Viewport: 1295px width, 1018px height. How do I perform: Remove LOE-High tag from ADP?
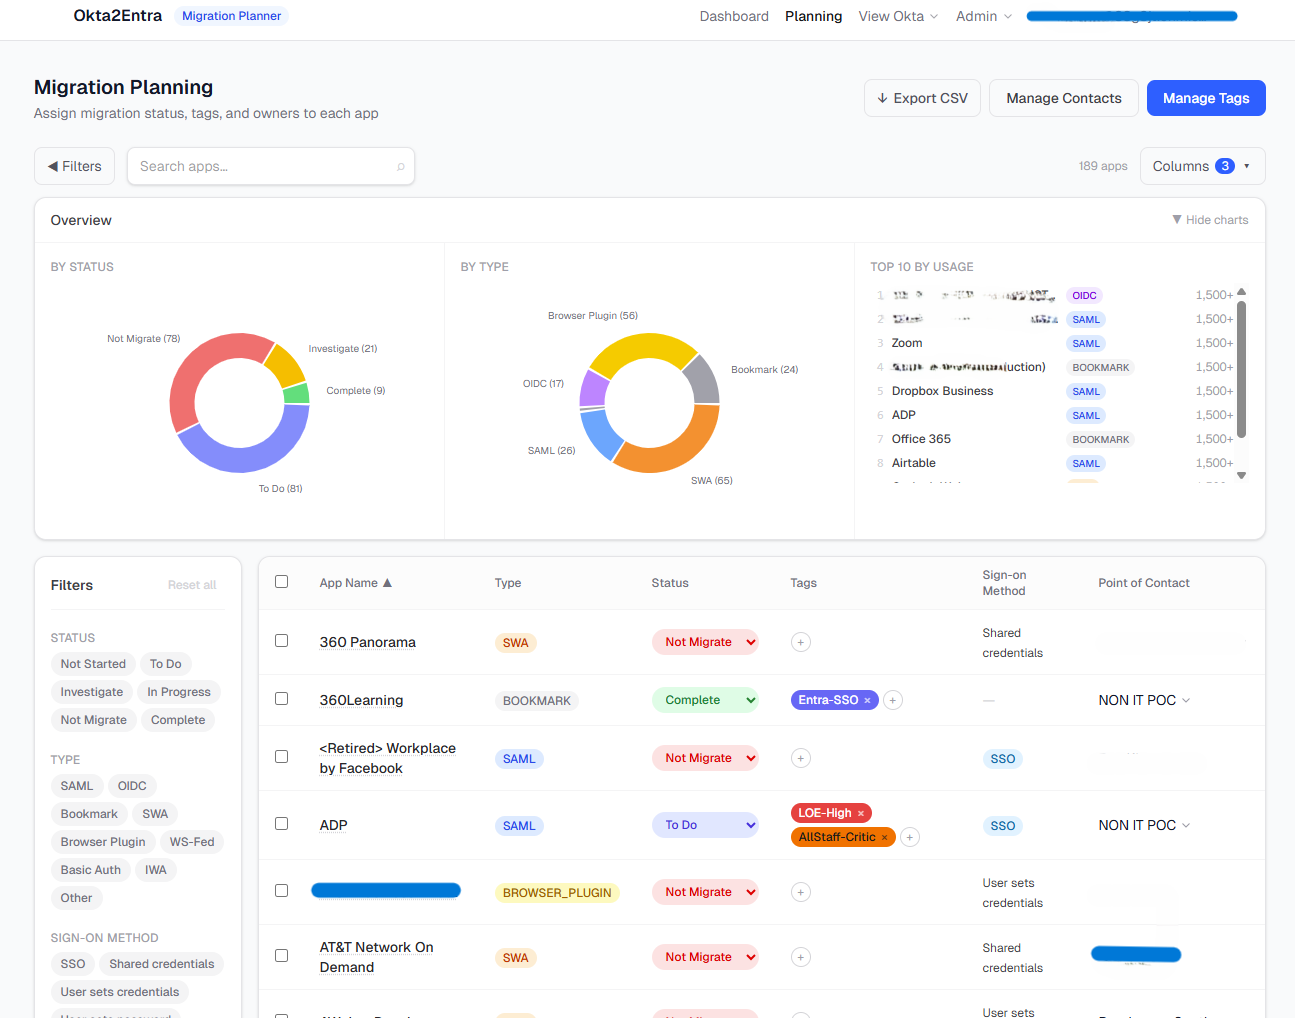point(861,813)
